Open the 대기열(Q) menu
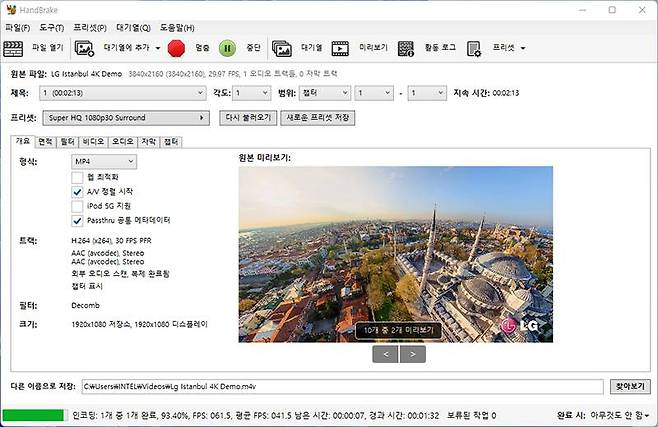Viewport: 658px width, 427px height. coord(133,28)
